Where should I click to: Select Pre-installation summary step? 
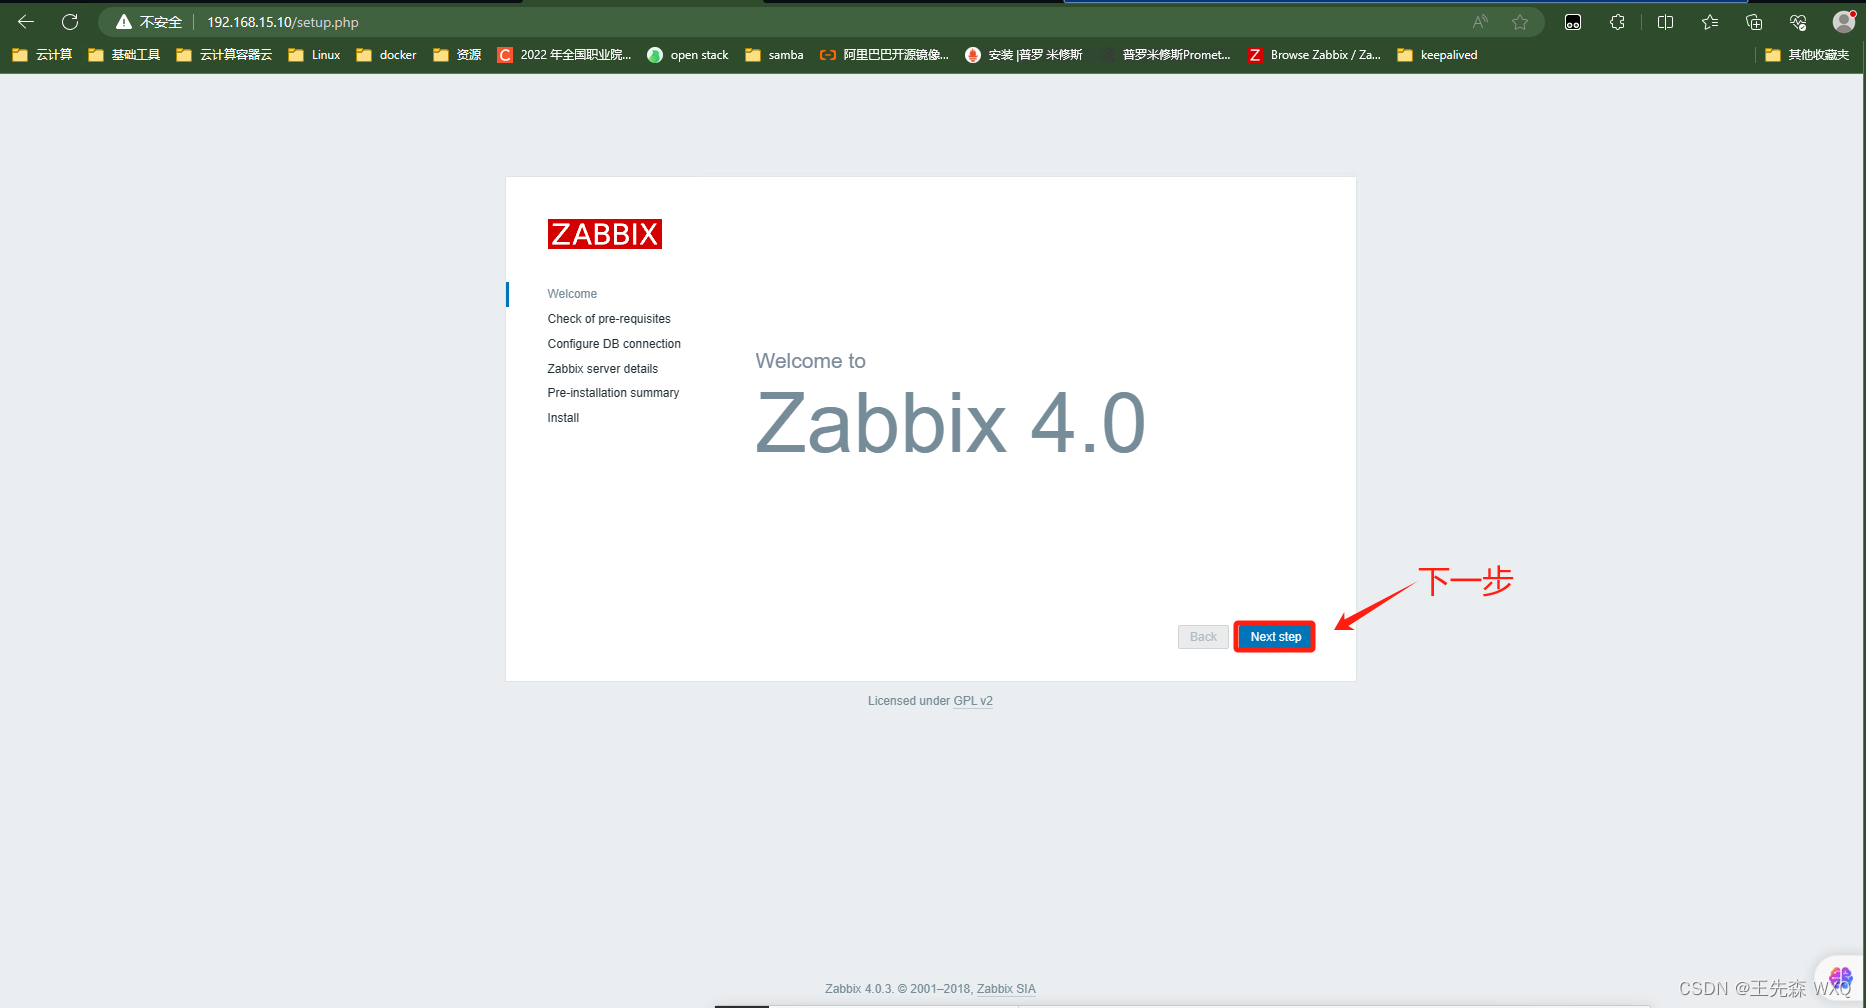(x=613, y=393)
